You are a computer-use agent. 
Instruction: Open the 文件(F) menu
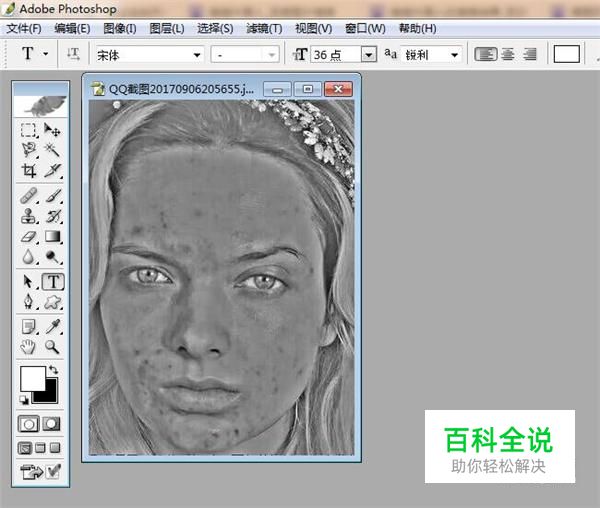[x=24, y=29]
